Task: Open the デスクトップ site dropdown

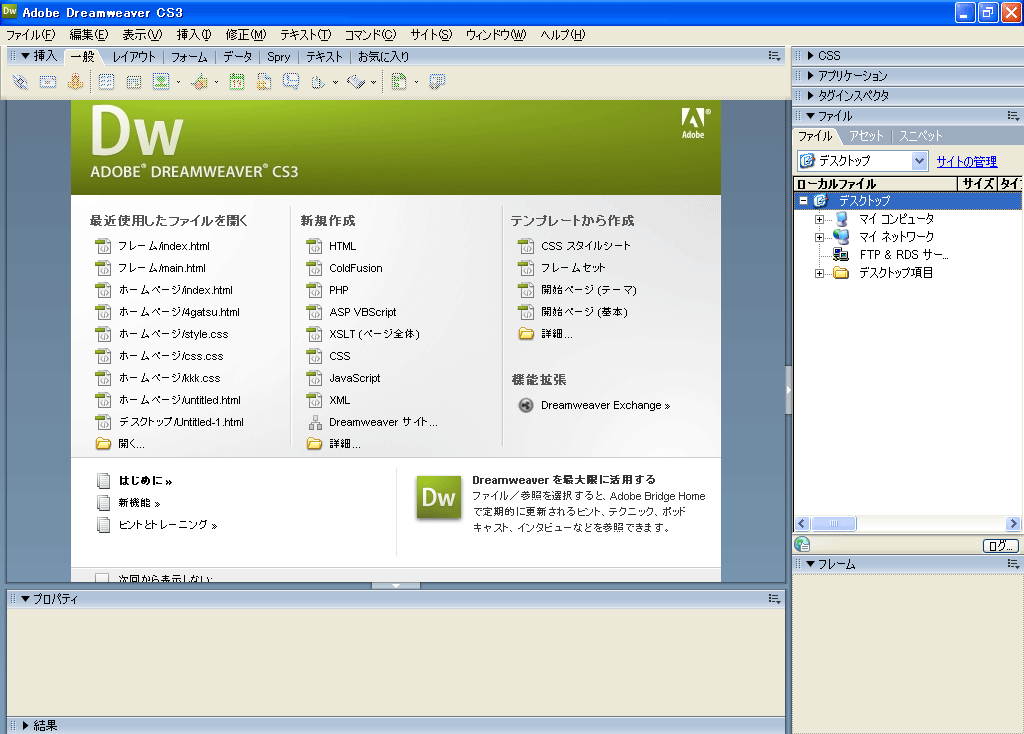Action: [919, 161]
